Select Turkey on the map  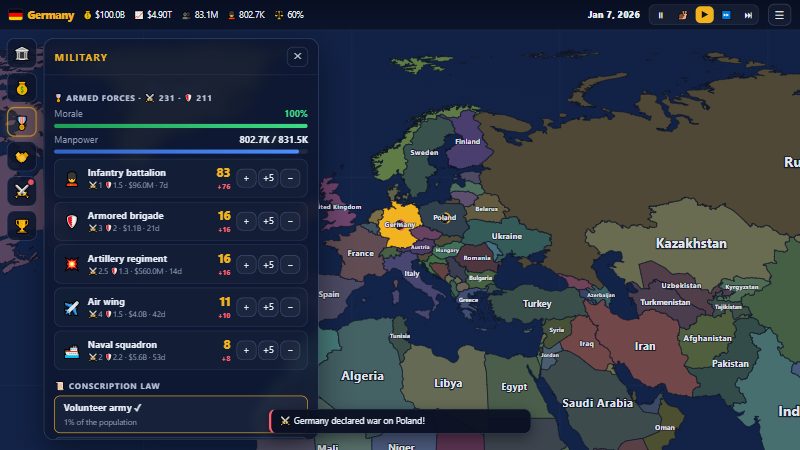click(537, 304)
